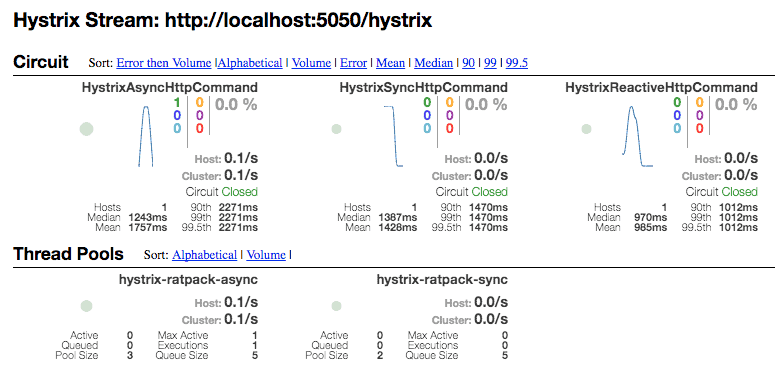The width and height of the screenshot is (775, 369).
Task: Select the hystrix-ratpack-async pool name
Action: point(188,280)
